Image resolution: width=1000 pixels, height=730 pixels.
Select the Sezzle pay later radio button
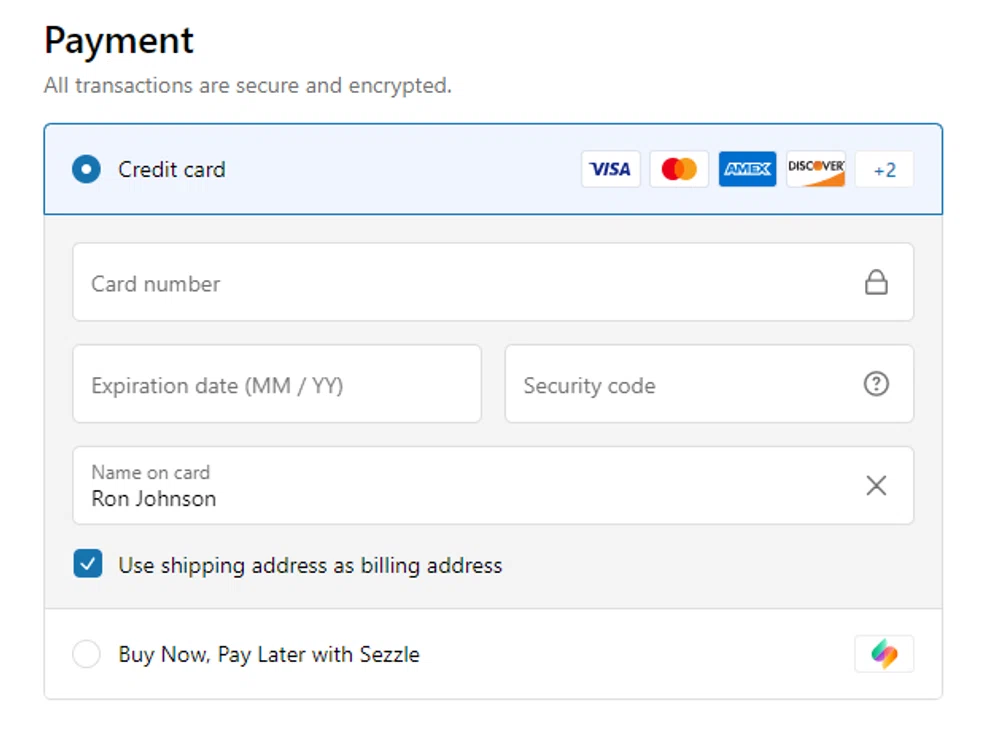(x=87, y=655)
